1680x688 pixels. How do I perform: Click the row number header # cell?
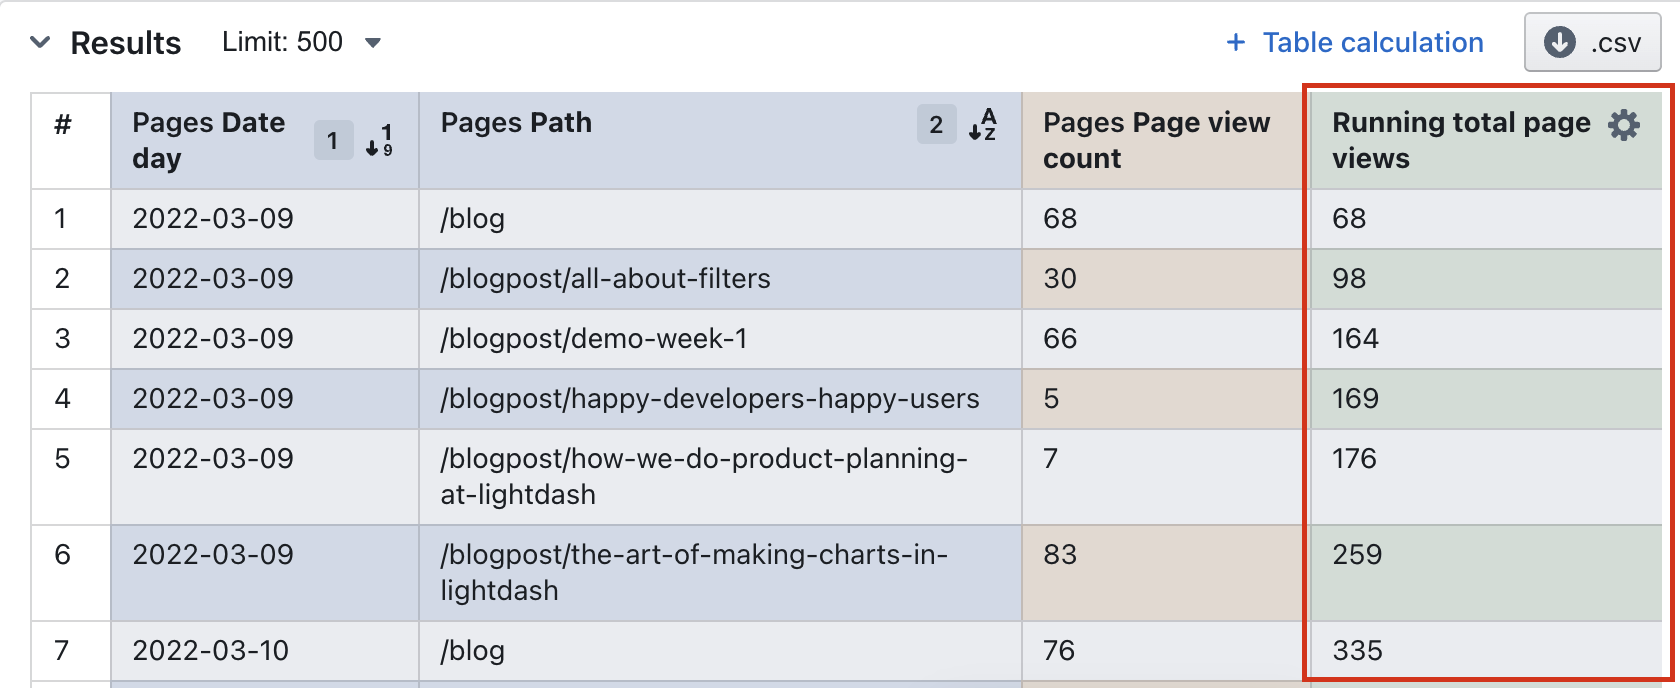63,125
